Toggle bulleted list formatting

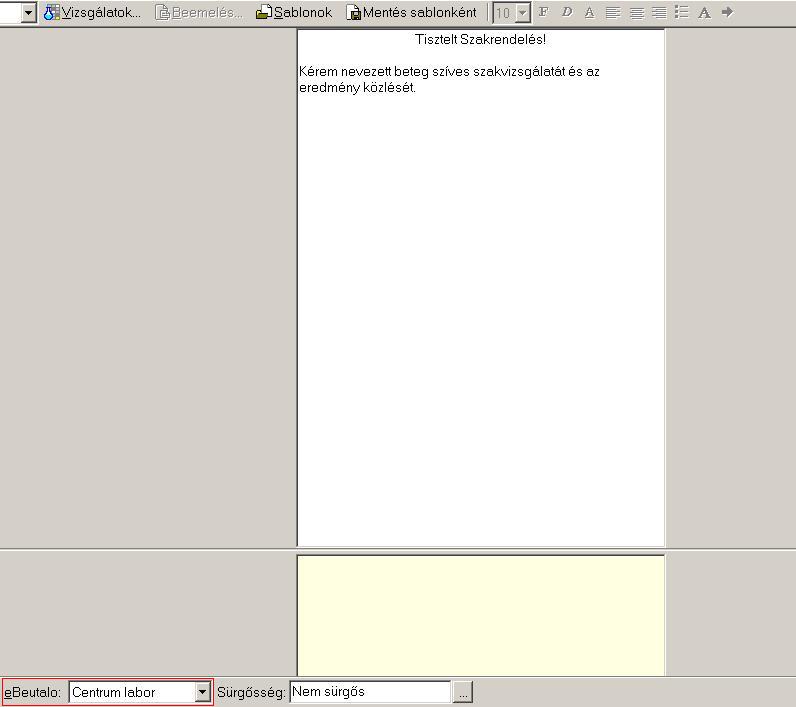coord(682,12)
